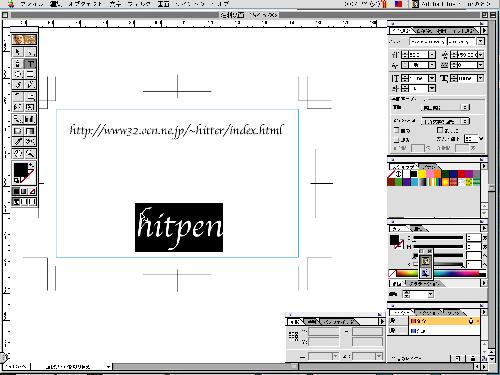Select the Gradient Mesh tool
Screen dimensions: 500x375
tap(18, 131)
